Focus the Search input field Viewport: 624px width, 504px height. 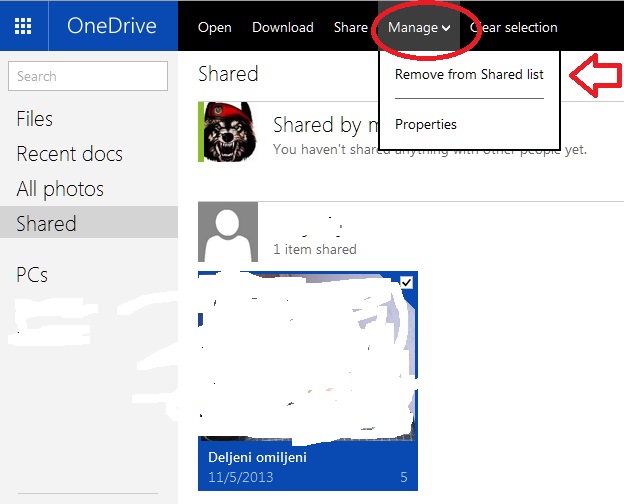88,76
